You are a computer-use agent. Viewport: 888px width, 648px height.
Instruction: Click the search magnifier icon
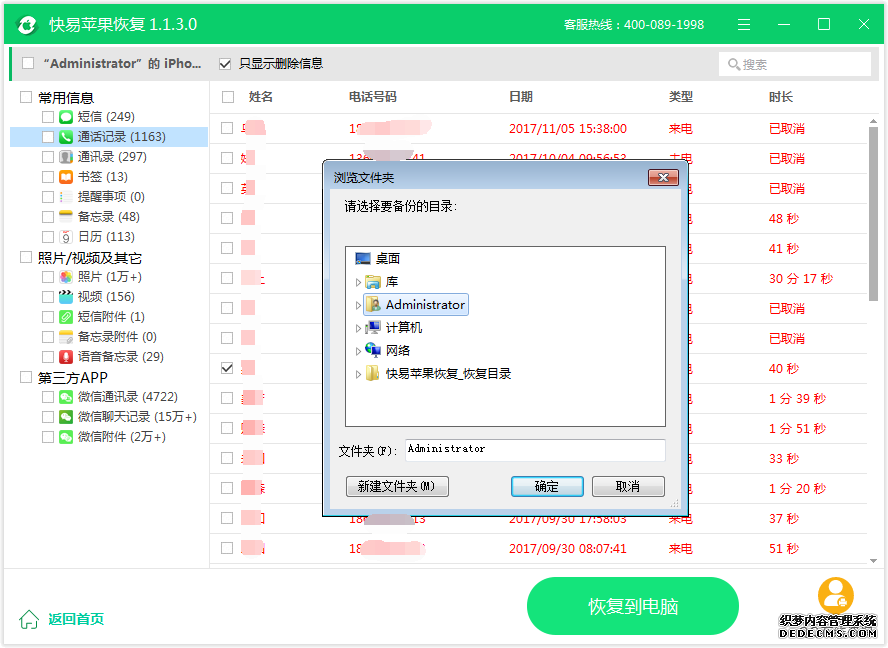pyautogui.click(x=734, y=65)
